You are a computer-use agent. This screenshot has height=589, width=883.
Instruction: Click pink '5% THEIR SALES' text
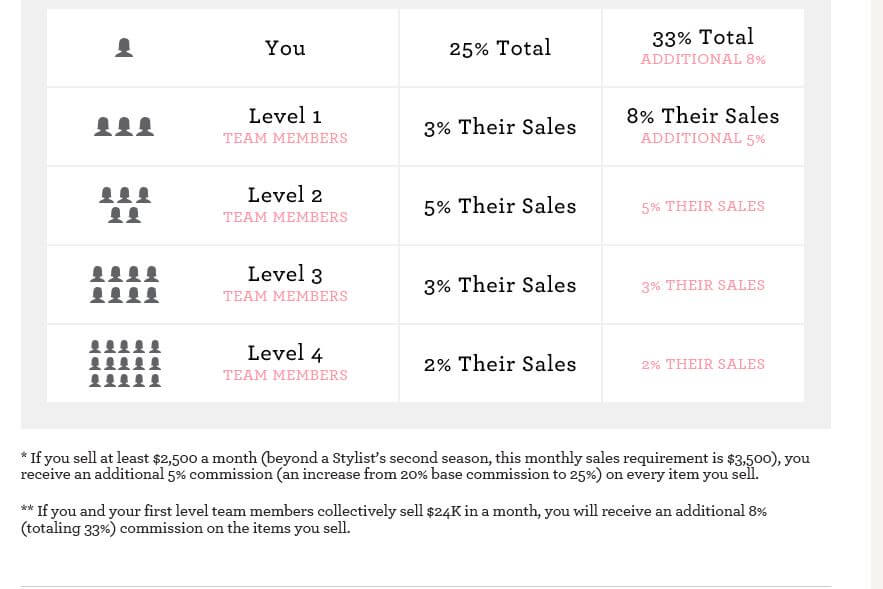703,207
